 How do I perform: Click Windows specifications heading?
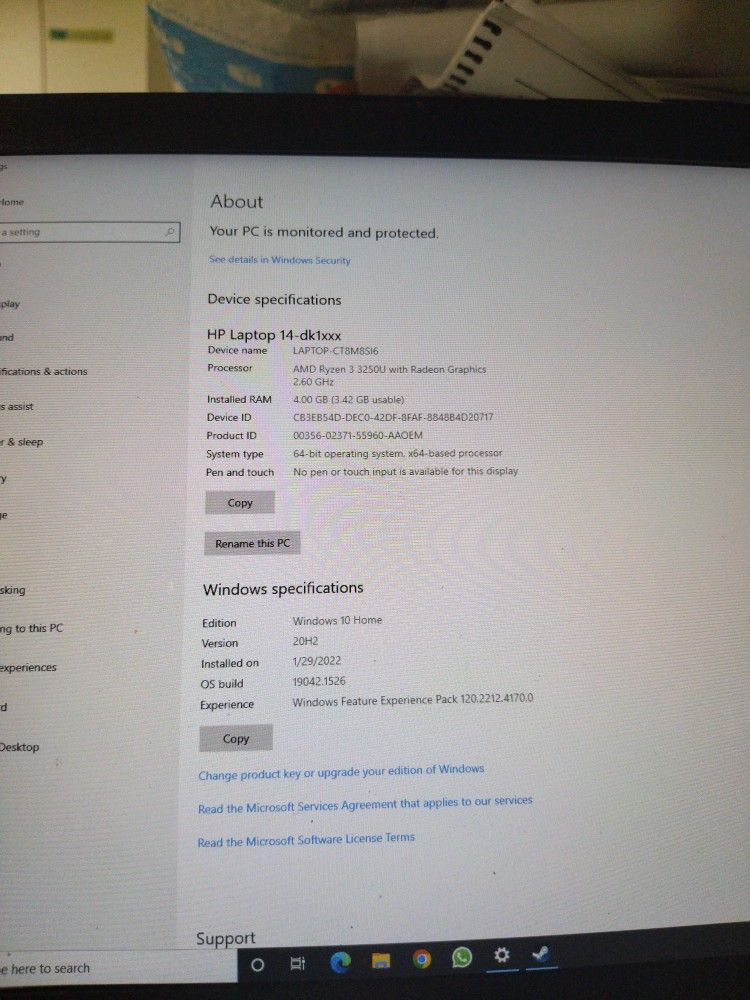(x=283, y=588)
